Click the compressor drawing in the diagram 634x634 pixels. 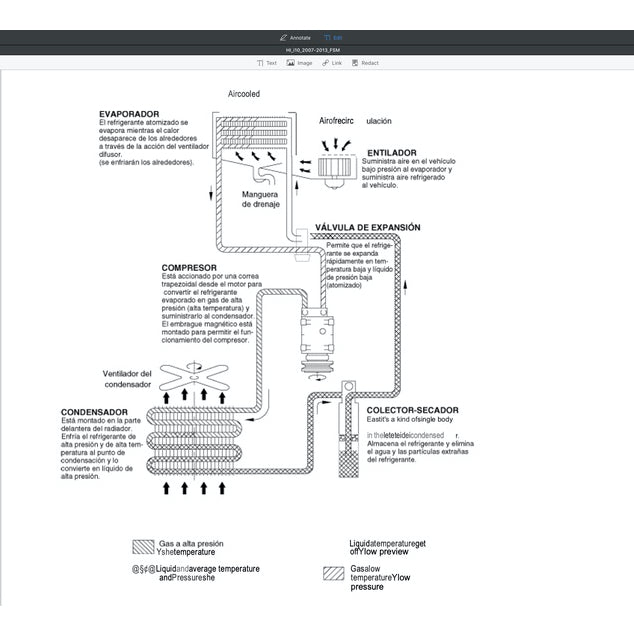(x=321, y=336)
